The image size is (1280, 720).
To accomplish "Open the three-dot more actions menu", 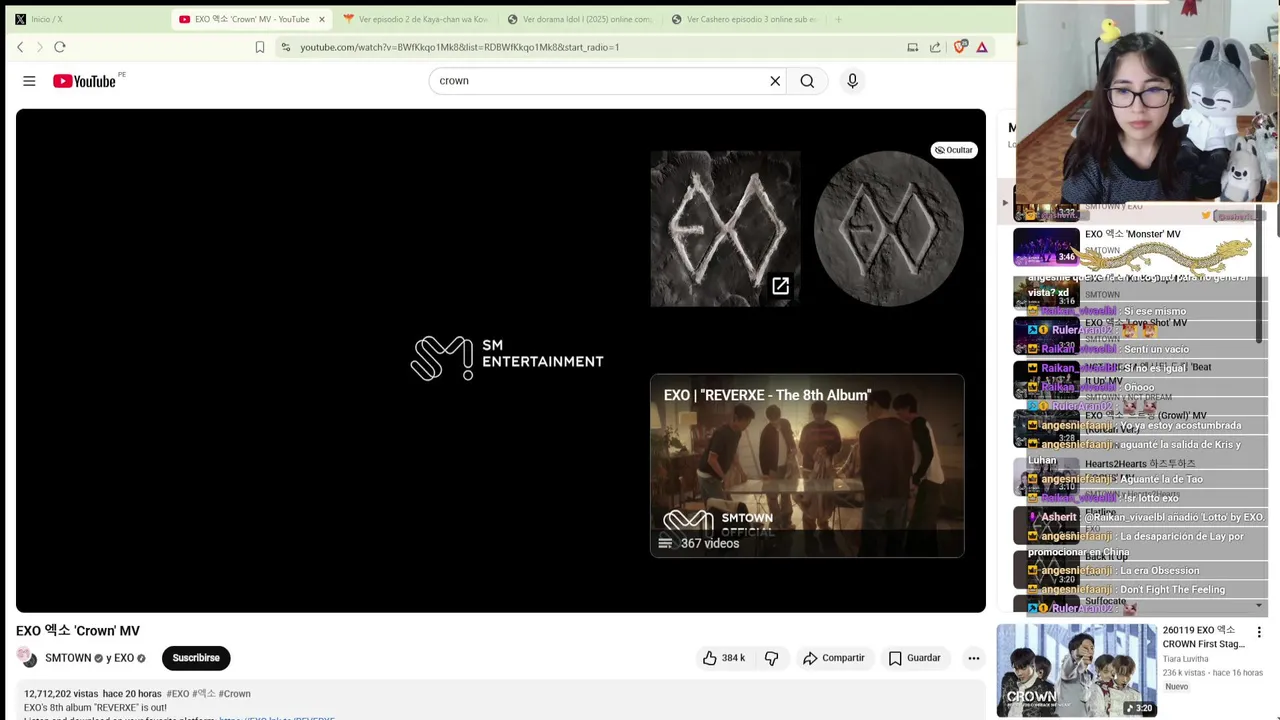I will pos(973,658).
